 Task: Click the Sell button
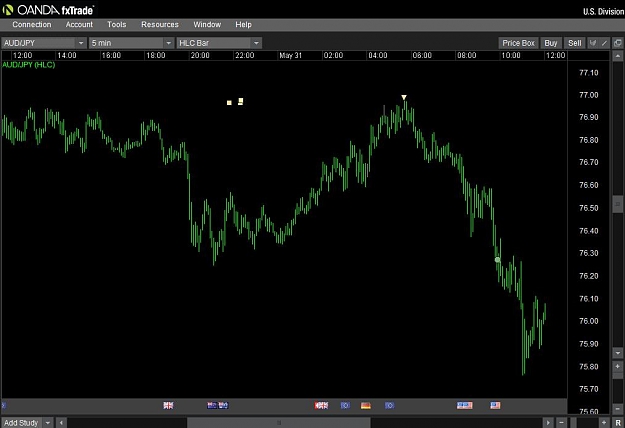(574, 43)
